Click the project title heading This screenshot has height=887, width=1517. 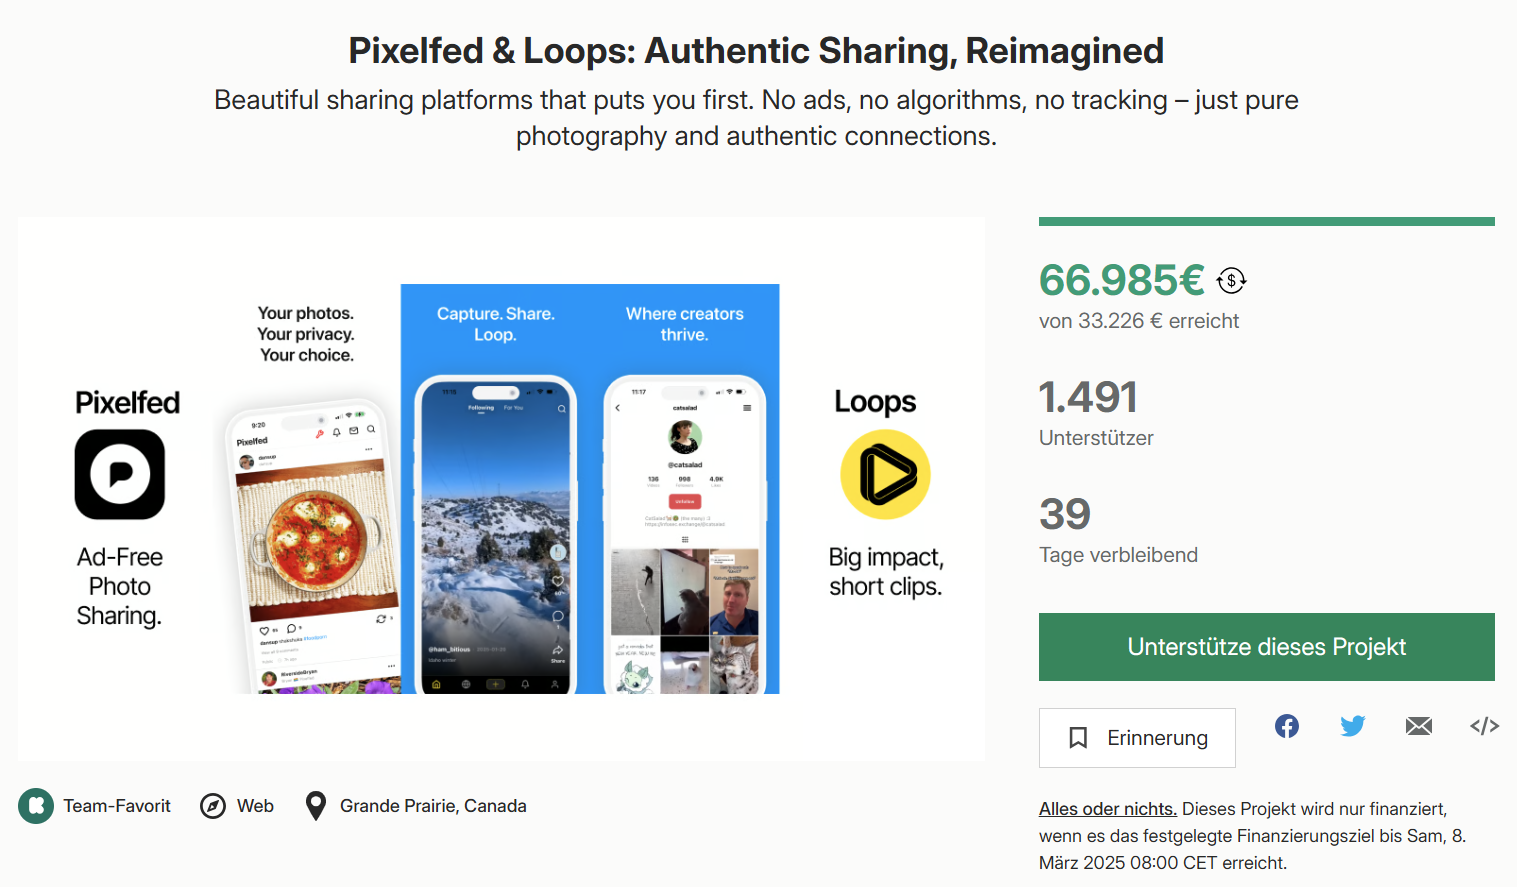click(756, 50)
